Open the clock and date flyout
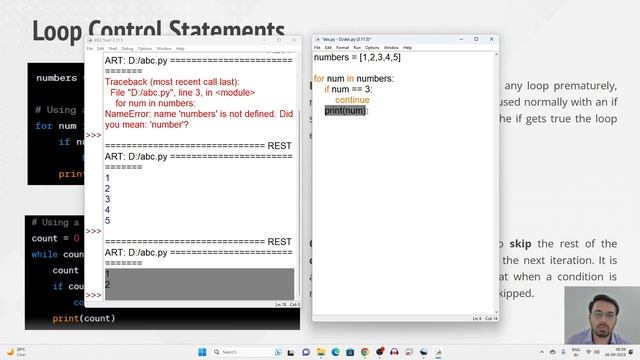640x360 pixels. tap(615, 352)
